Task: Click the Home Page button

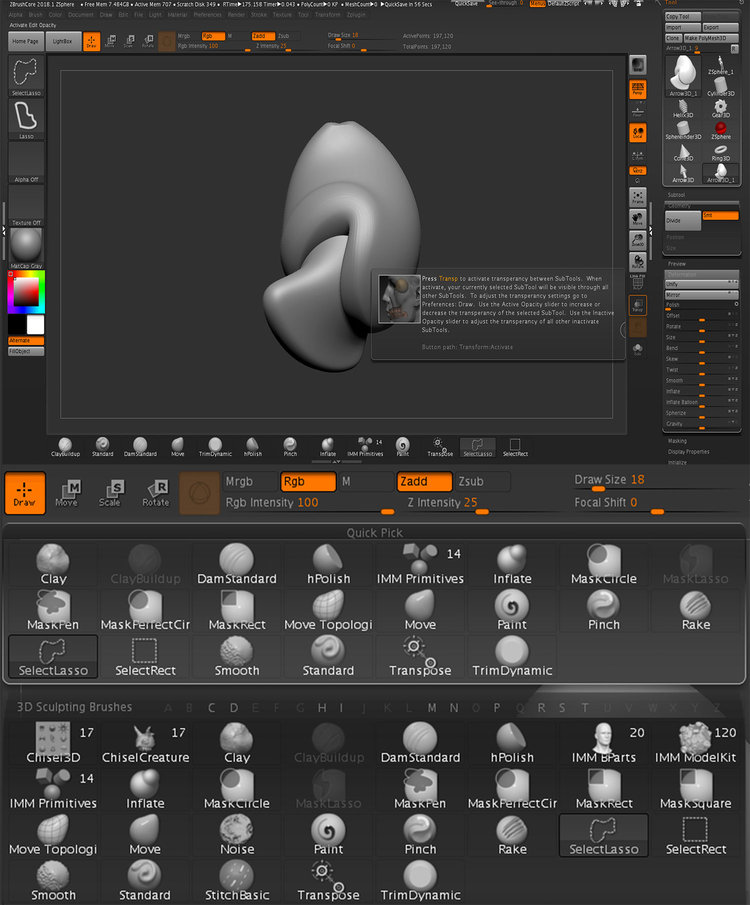Action: tap(26, 42)
